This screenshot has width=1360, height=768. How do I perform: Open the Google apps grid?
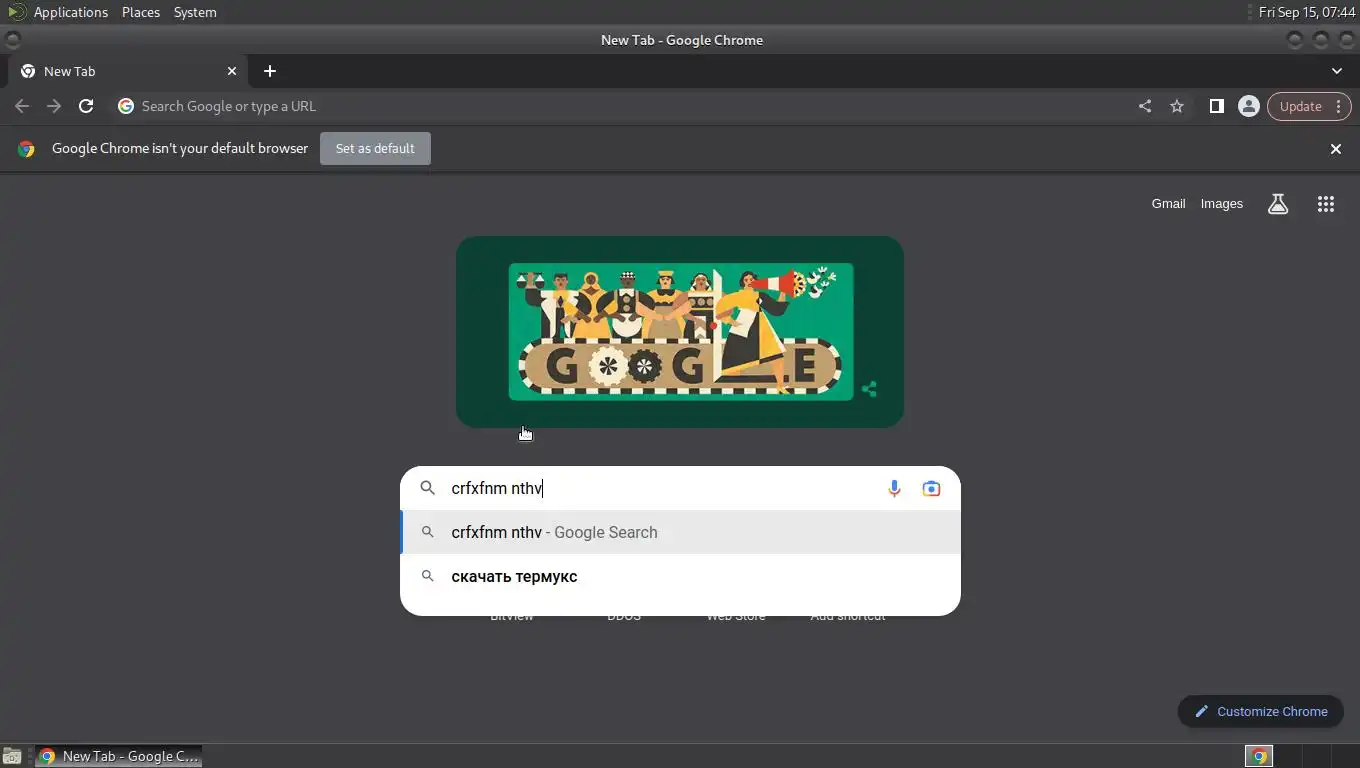click(1326, 204)
